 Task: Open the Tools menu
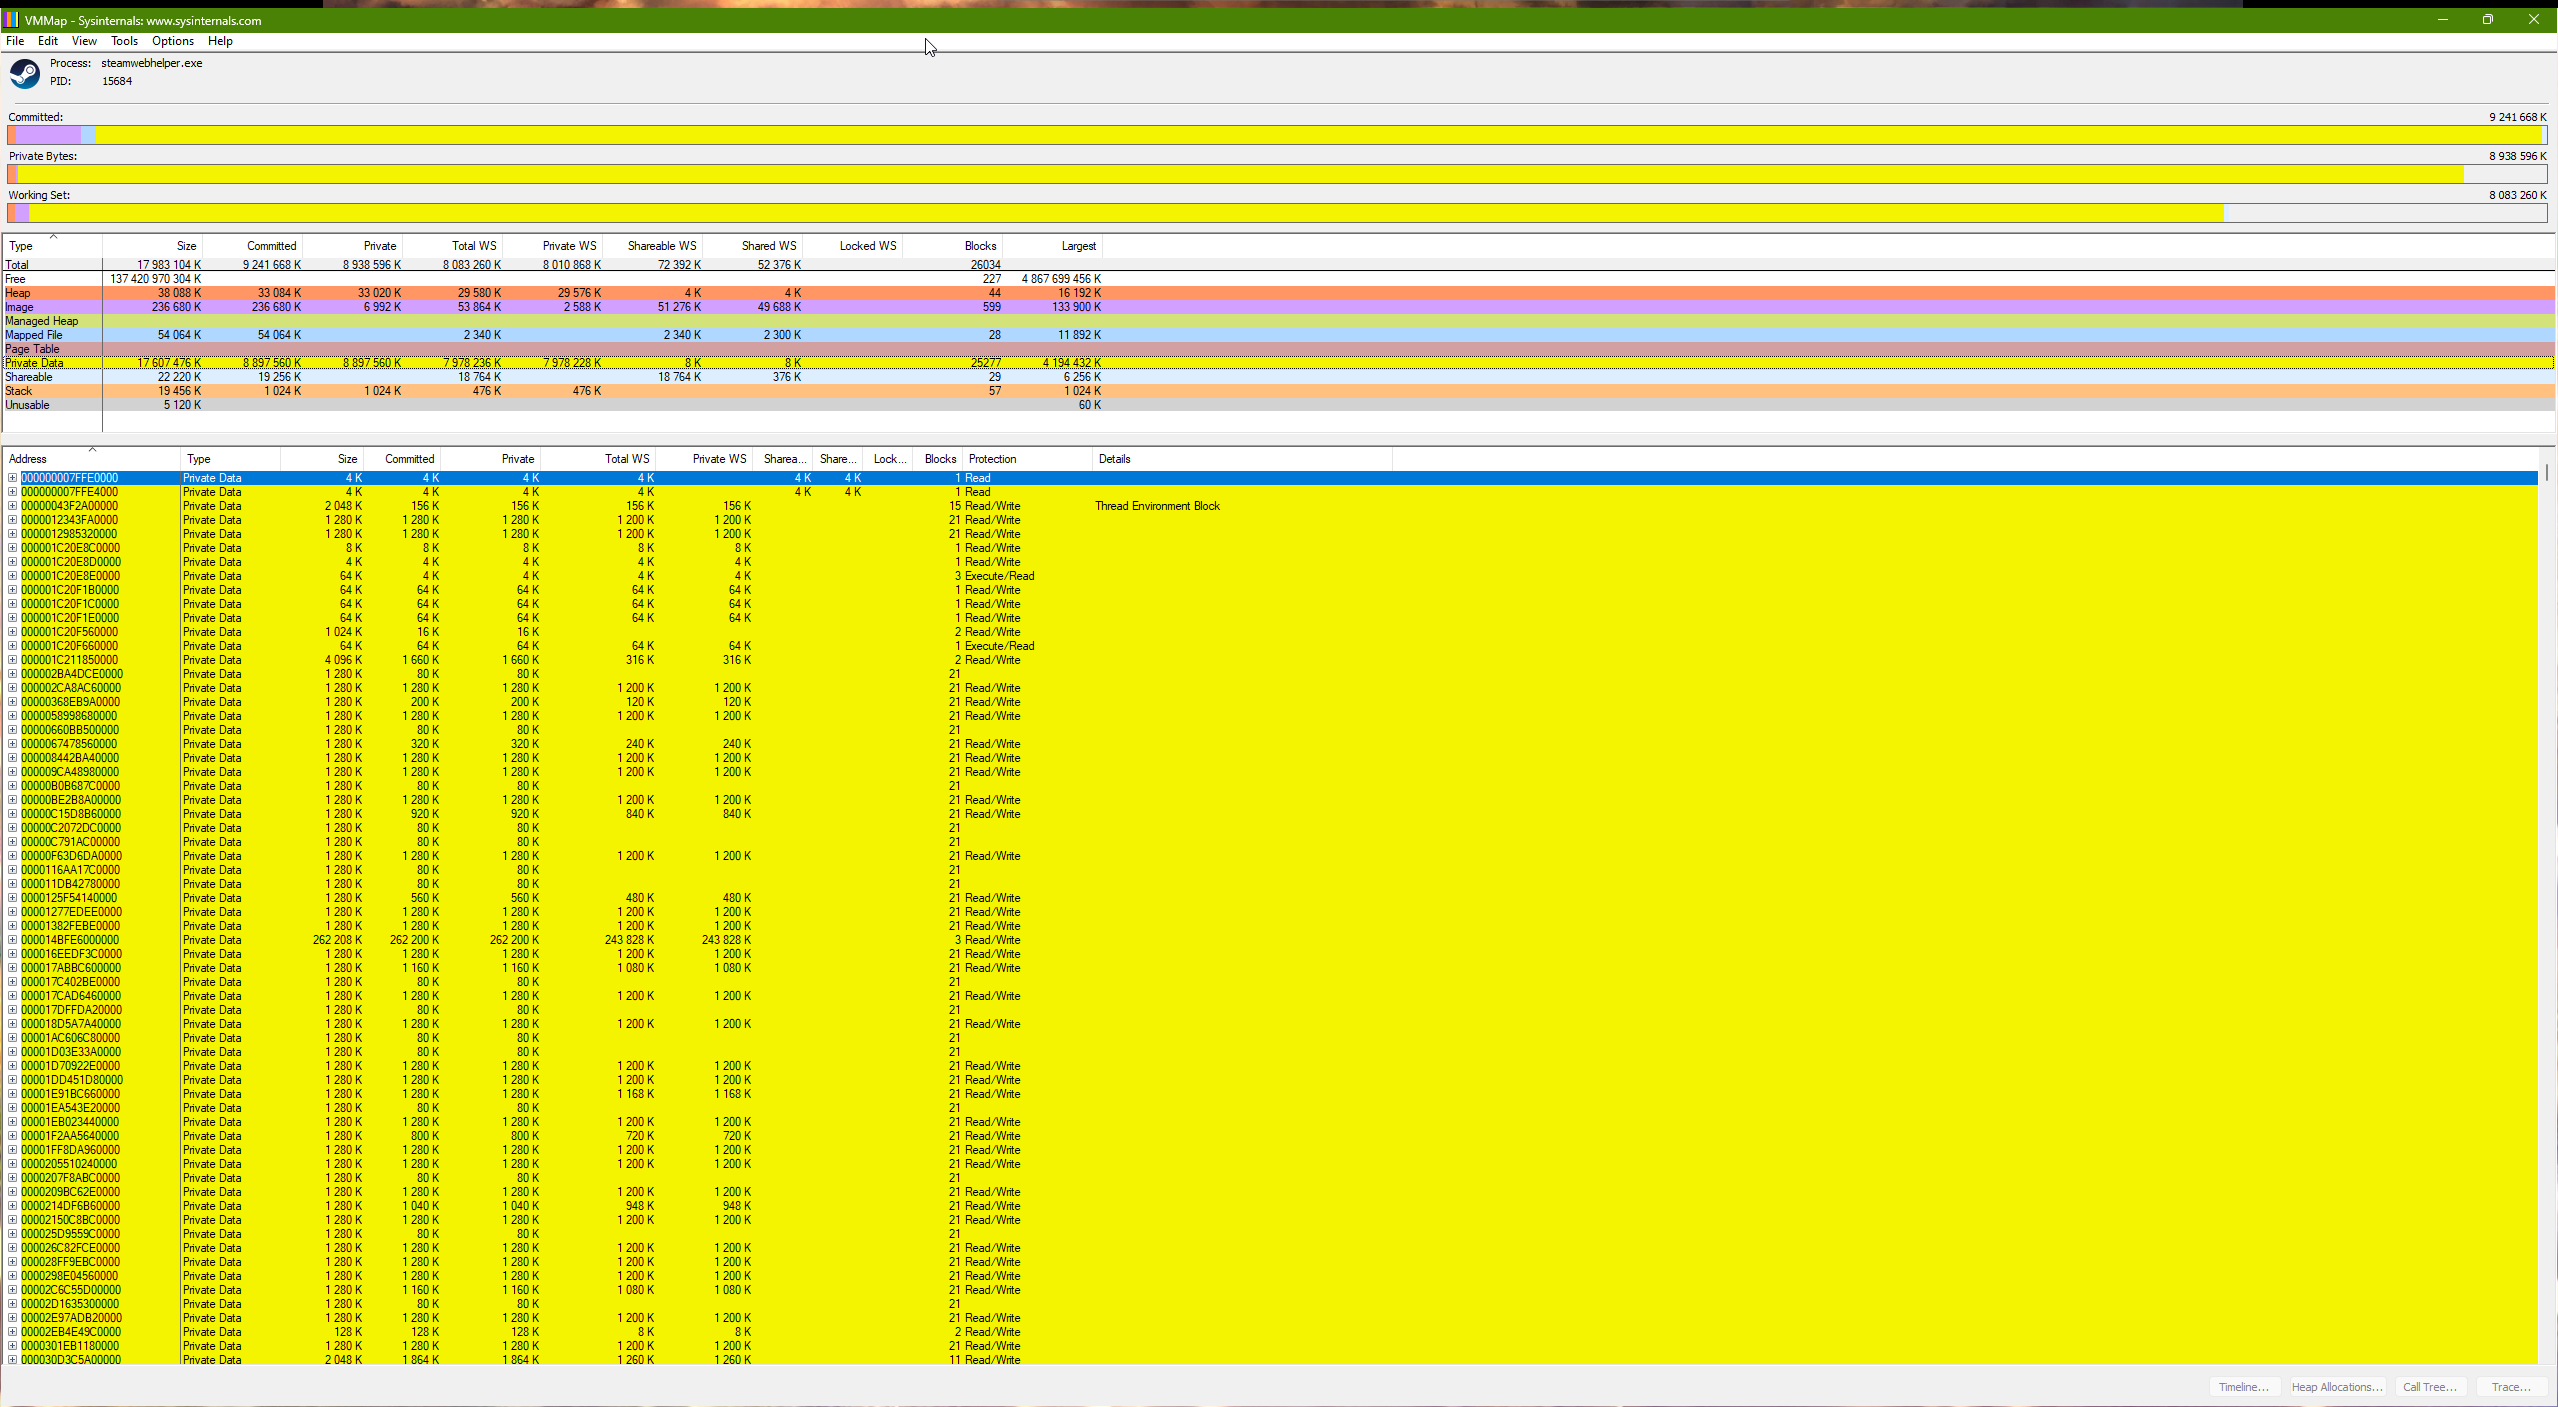pos(124,41)
